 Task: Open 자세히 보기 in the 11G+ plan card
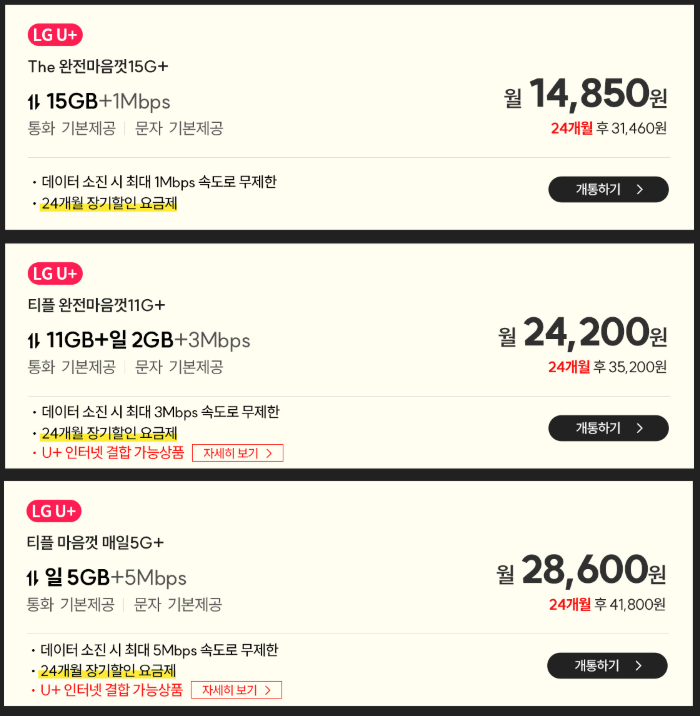(238, 453)
